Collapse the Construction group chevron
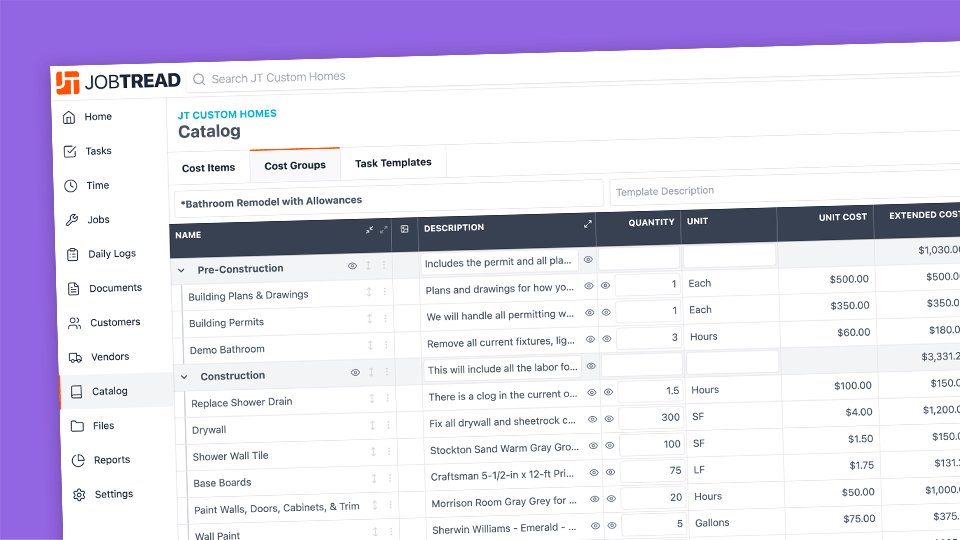 (184, 377)
